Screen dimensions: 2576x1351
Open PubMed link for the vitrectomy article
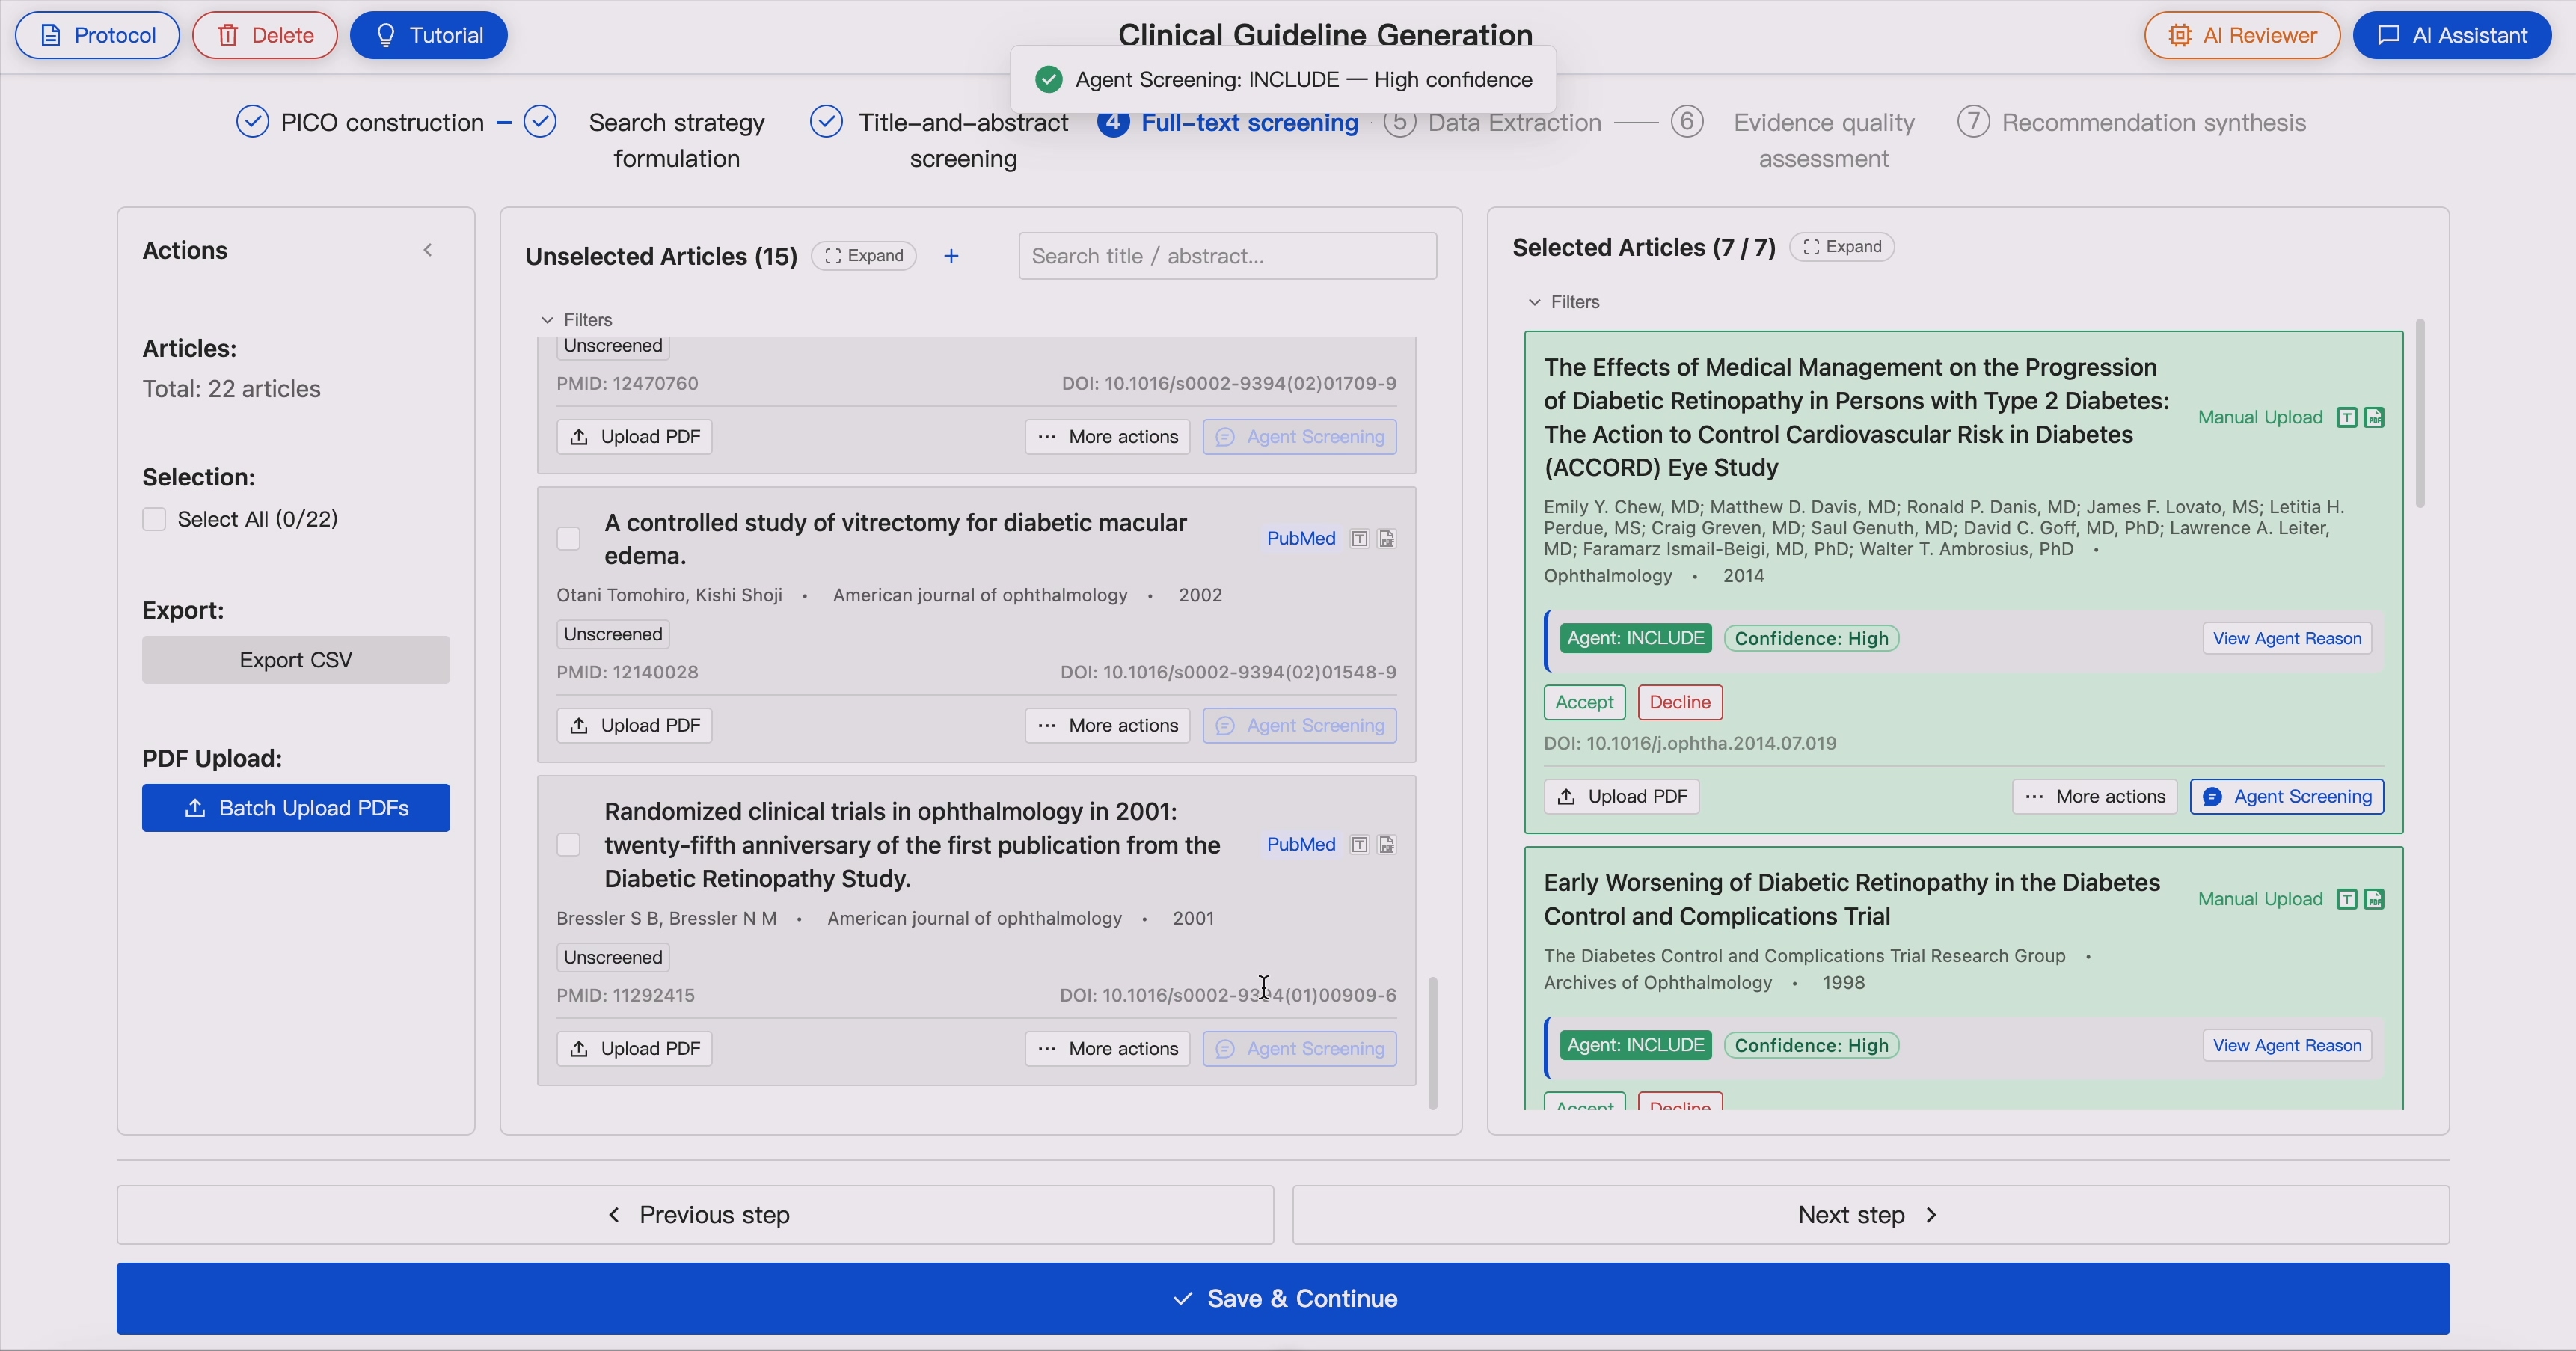coord(1301,538)
